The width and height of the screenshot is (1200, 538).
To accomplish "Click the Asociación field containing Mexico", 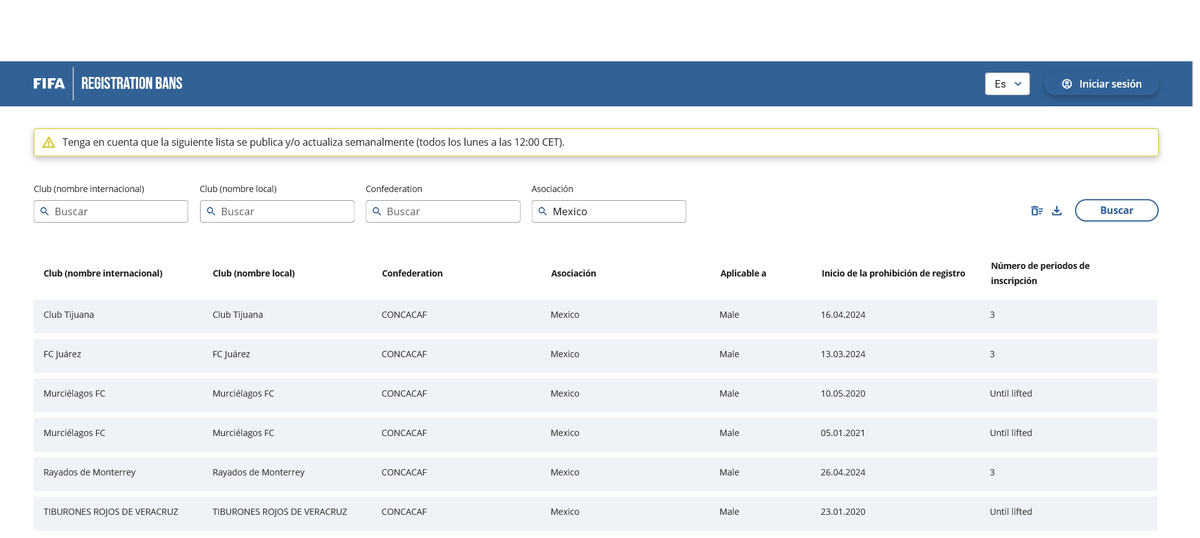I will click(609, 211).
